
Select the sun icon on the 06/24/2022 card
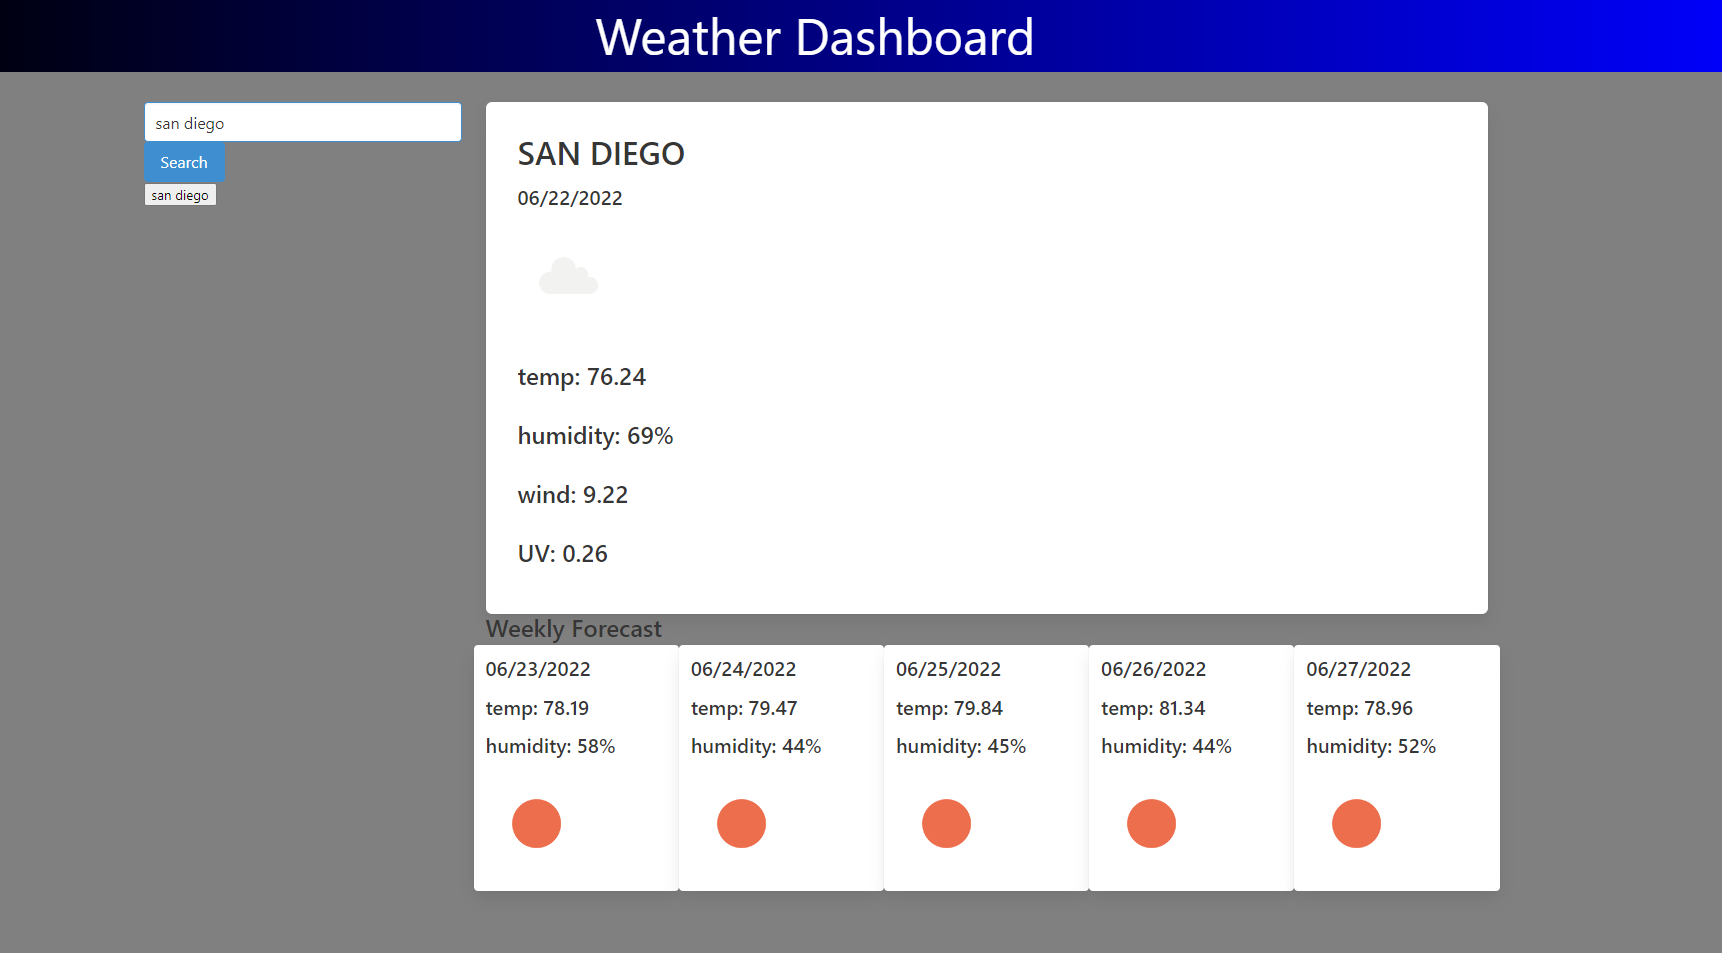coord(741,823)
